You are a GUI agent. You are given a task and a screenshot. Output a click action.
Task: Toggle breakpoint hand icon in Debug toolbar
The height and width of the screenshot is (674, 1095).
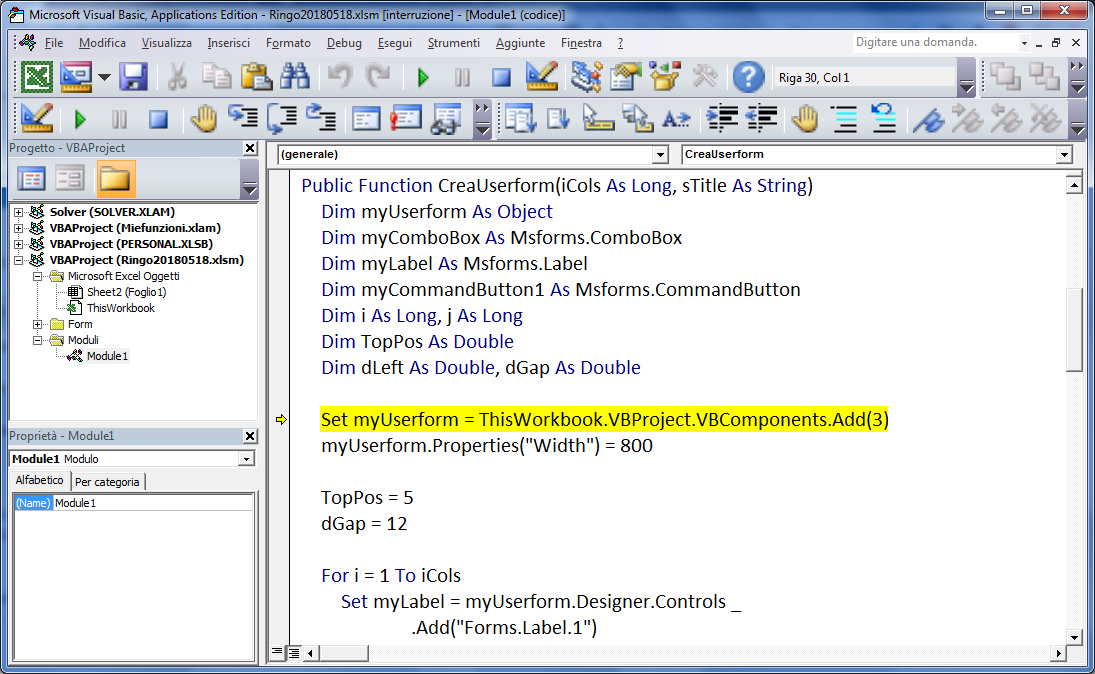[203, 119]
